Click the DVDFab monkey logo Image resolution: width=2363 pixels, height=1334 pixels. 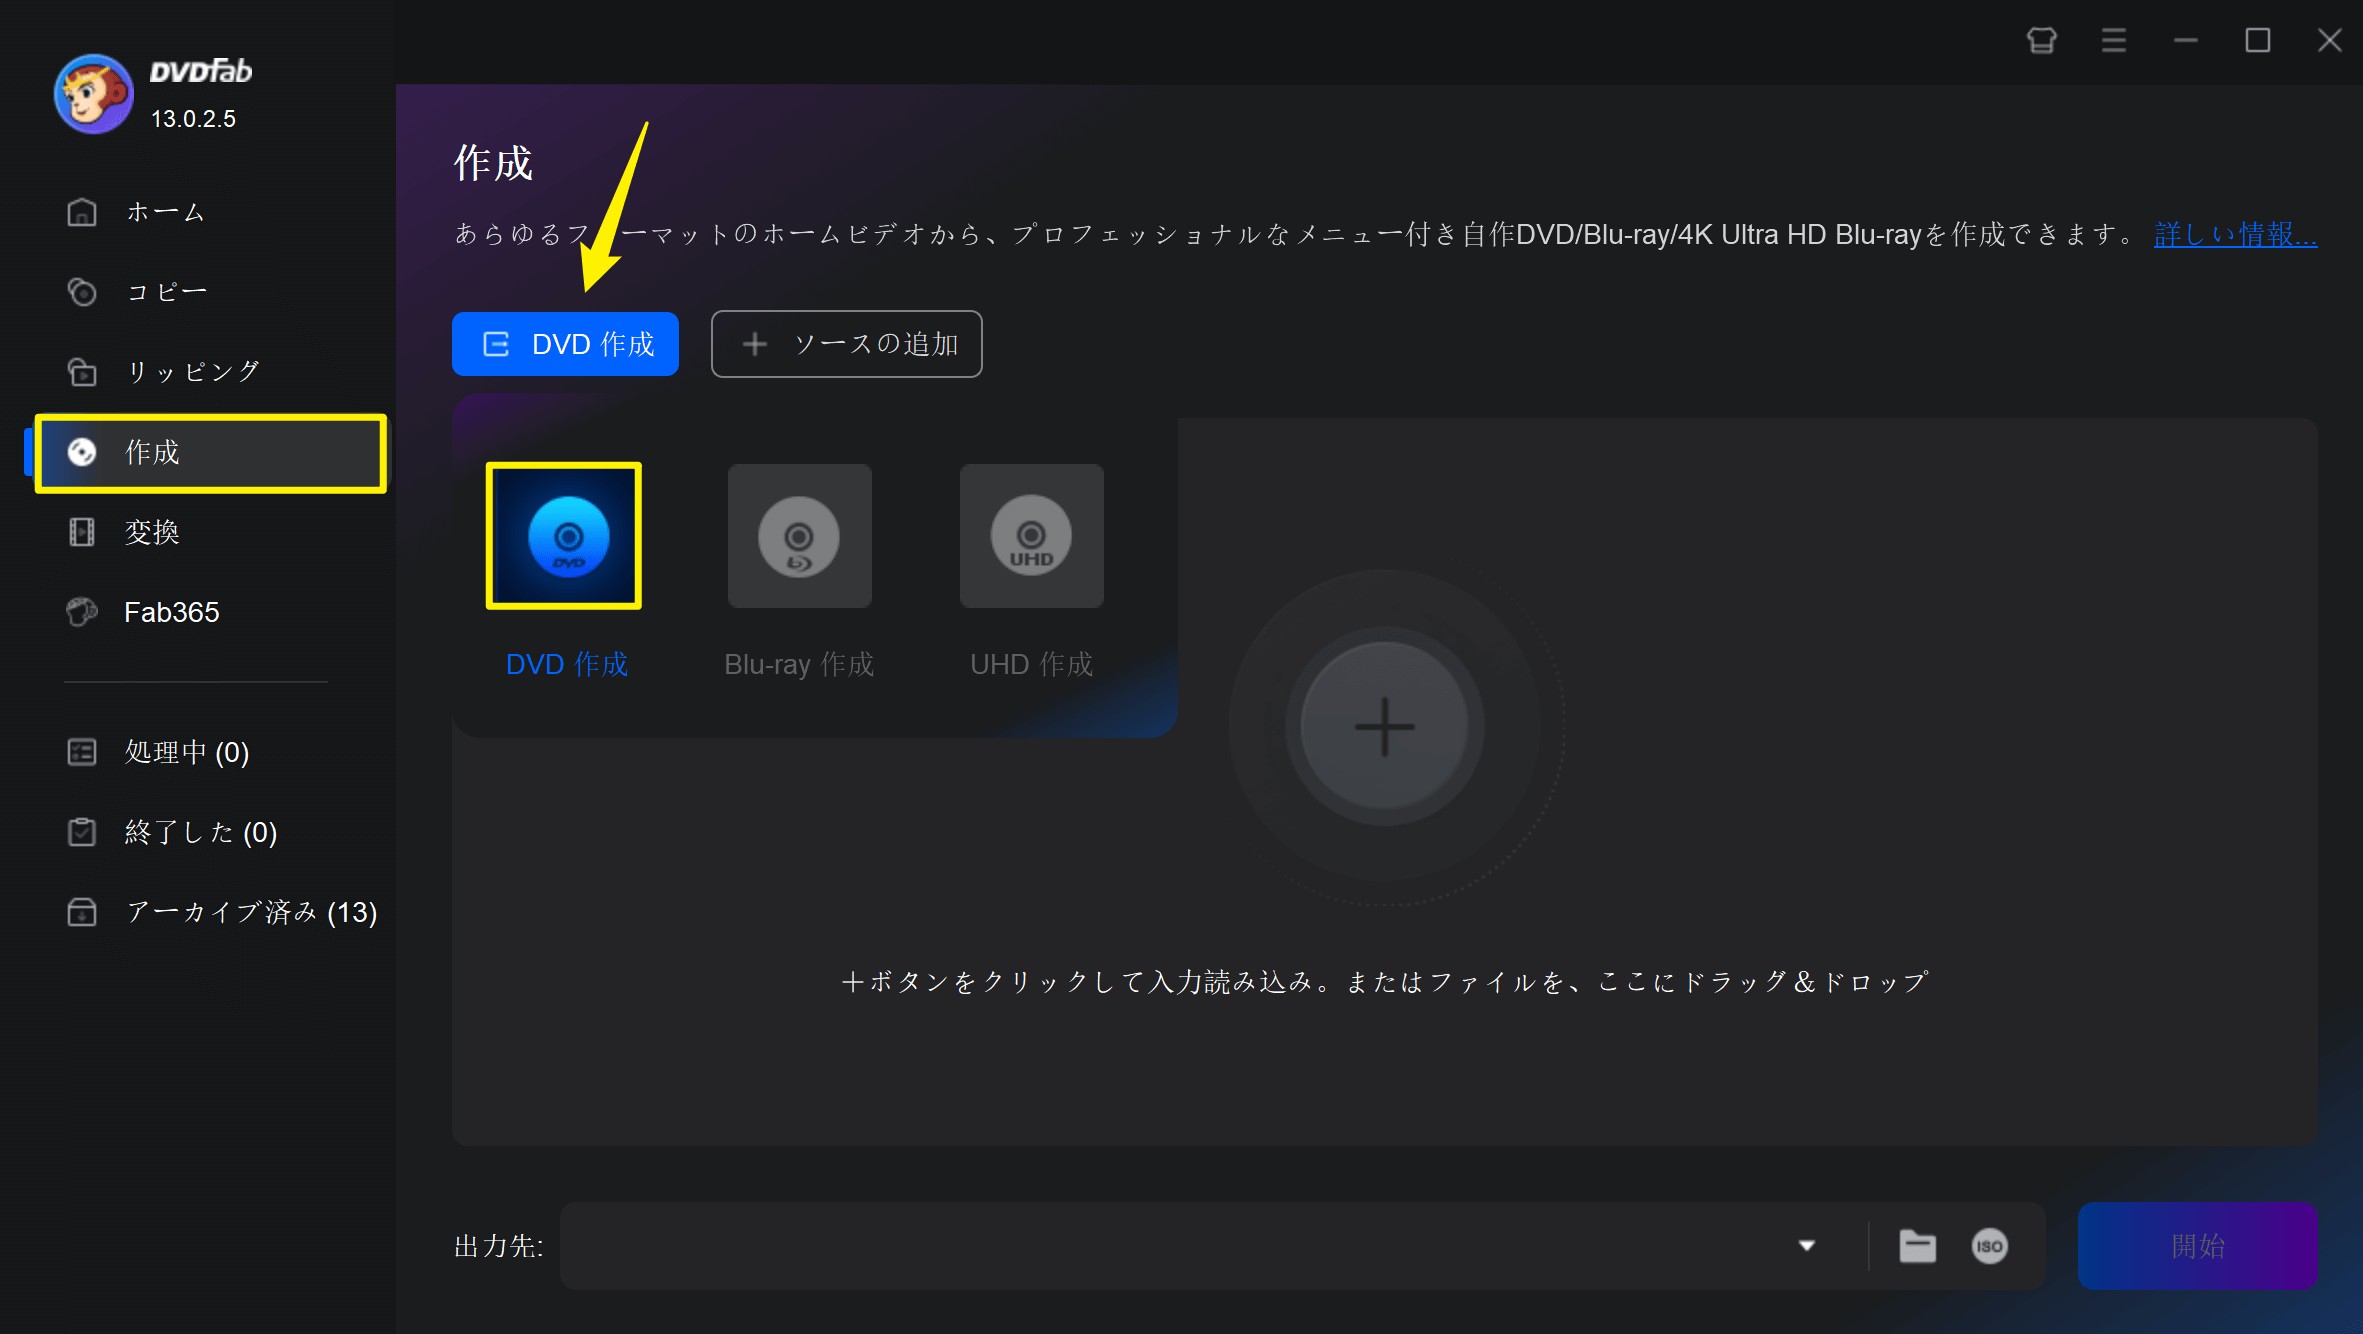93,94
